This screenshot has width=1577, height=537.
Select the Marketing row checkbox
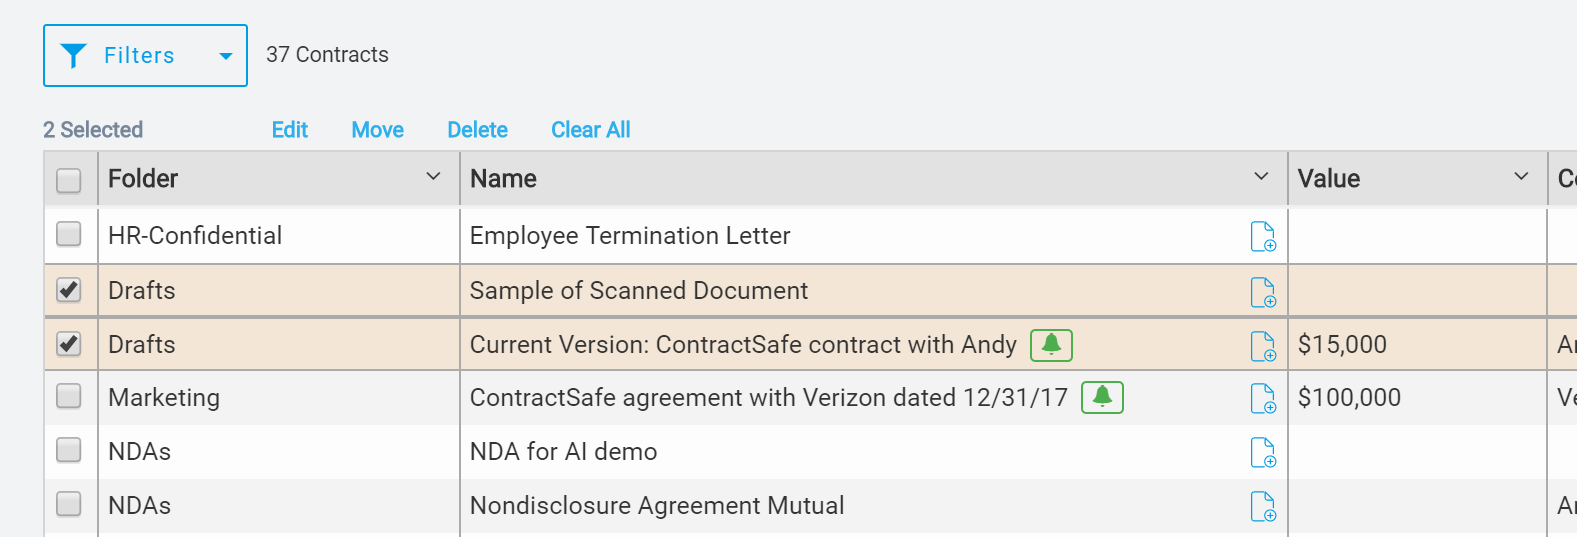pos(68,396)
